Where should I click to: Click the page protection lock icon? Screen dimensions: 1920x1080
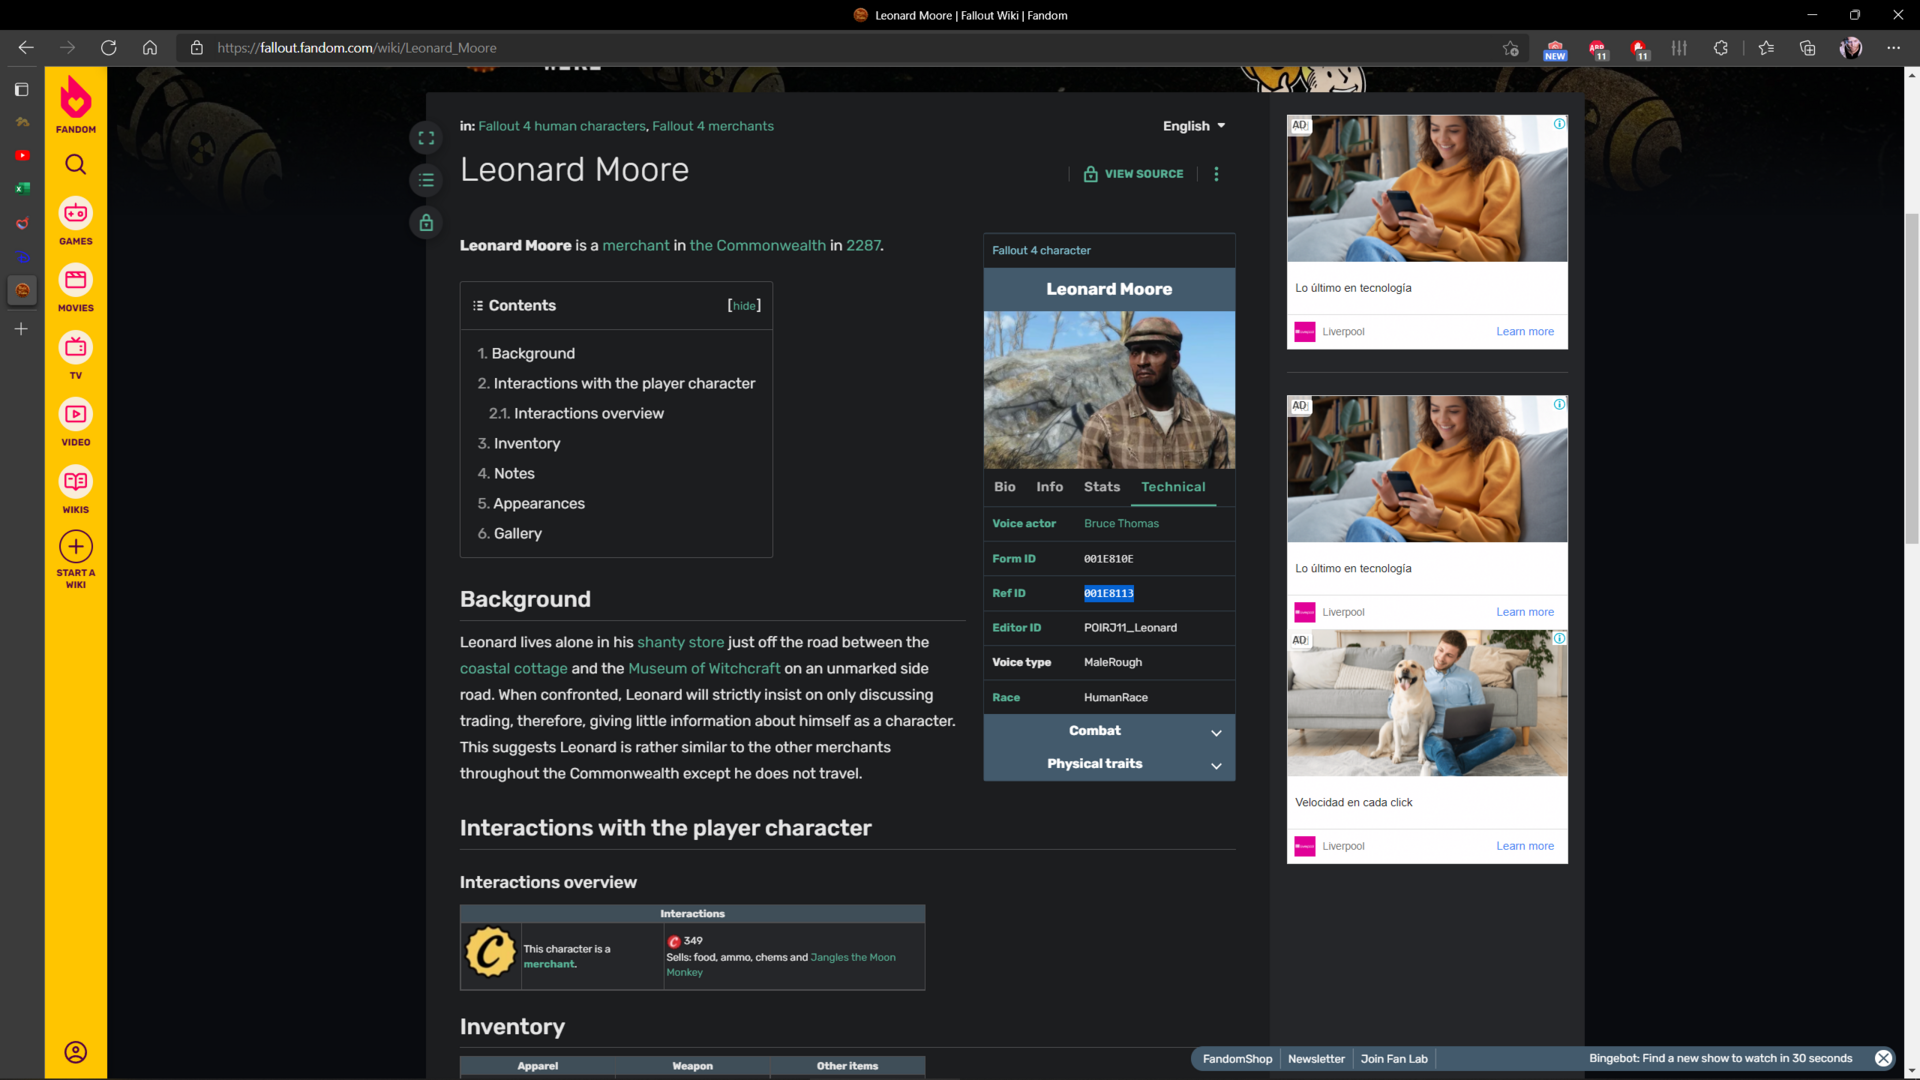(x=426, y=222)
